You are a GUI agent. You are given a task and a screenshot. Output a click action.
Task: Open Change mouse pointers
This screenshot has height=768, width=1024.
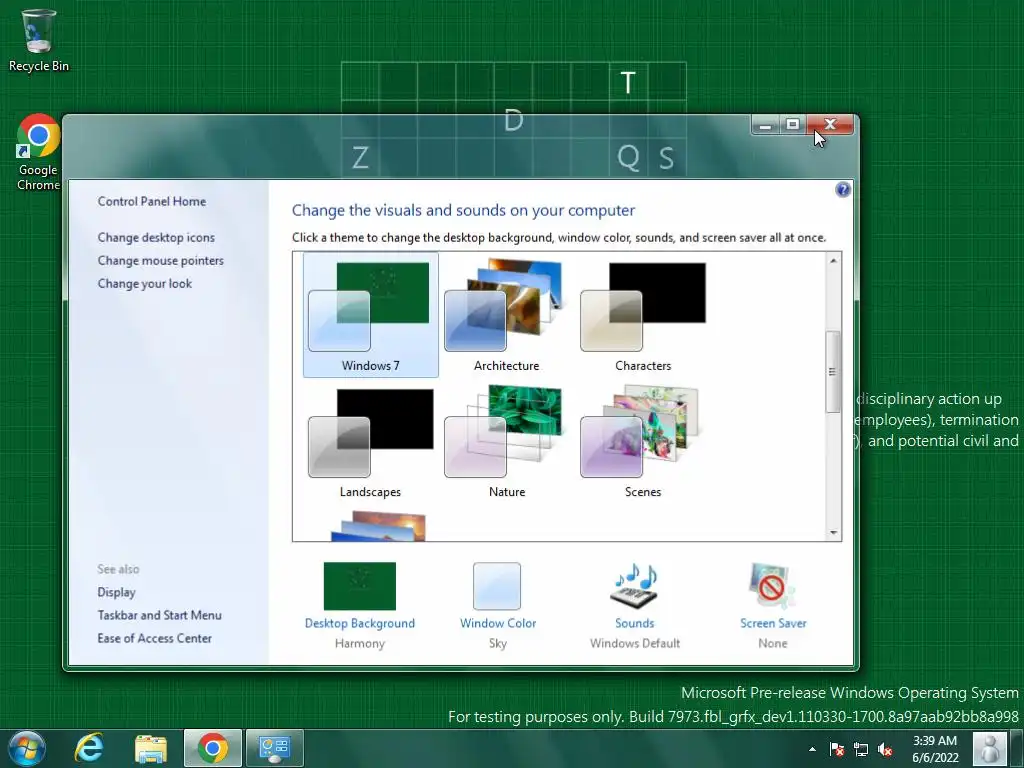[x=161, y=260]
